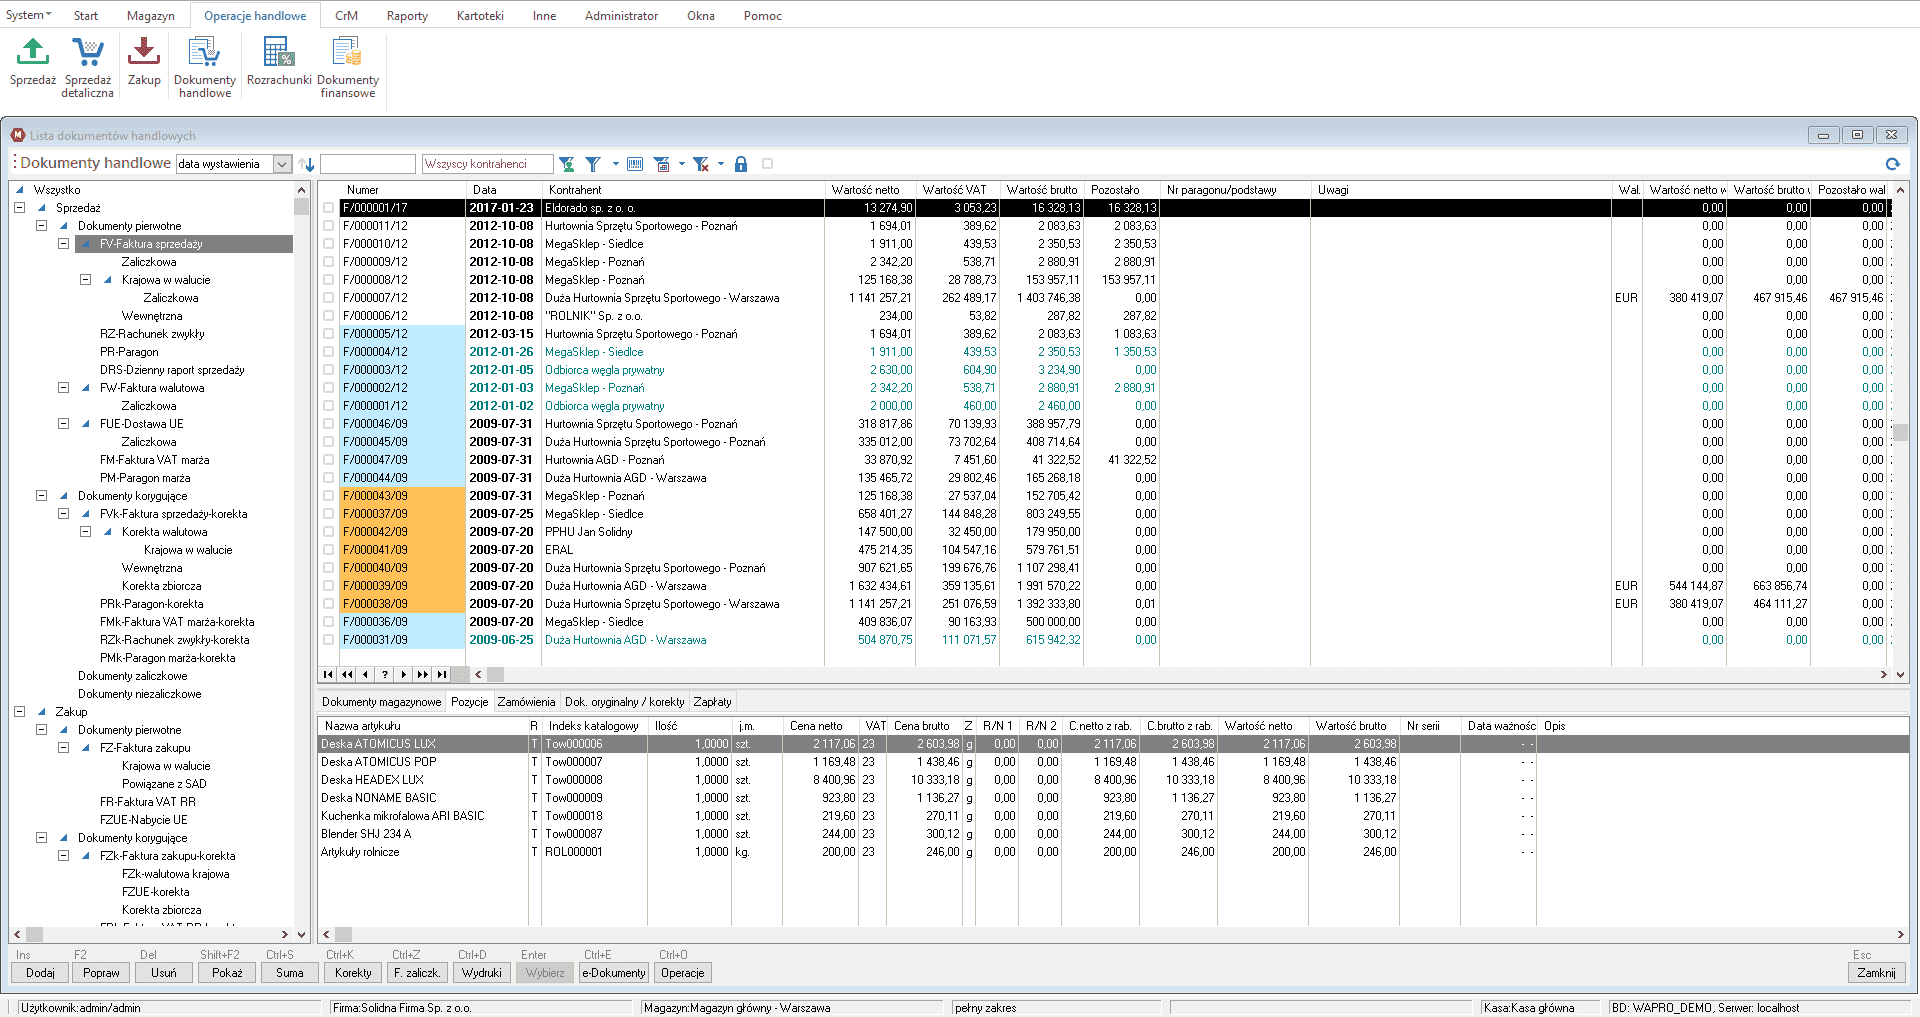The height and width of the screenshot is (1017, 1920).
Task: Check box for document F/000031/09
Action: (x=329, y=640)
